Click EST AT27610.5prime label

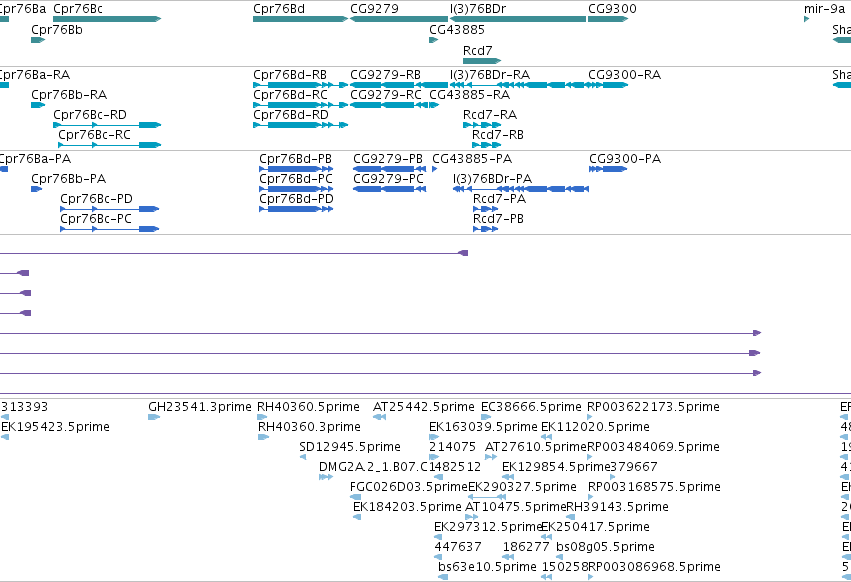coord(536,447)
